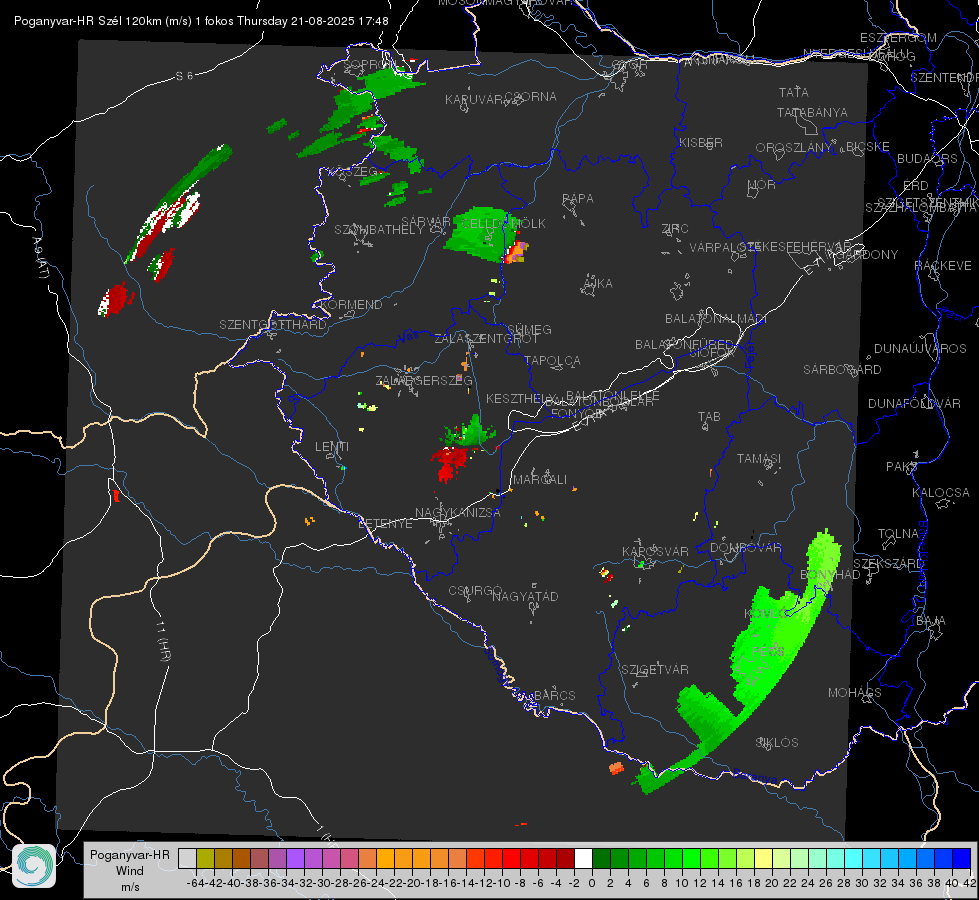Click the MARCALI city label

coord(540,480)
